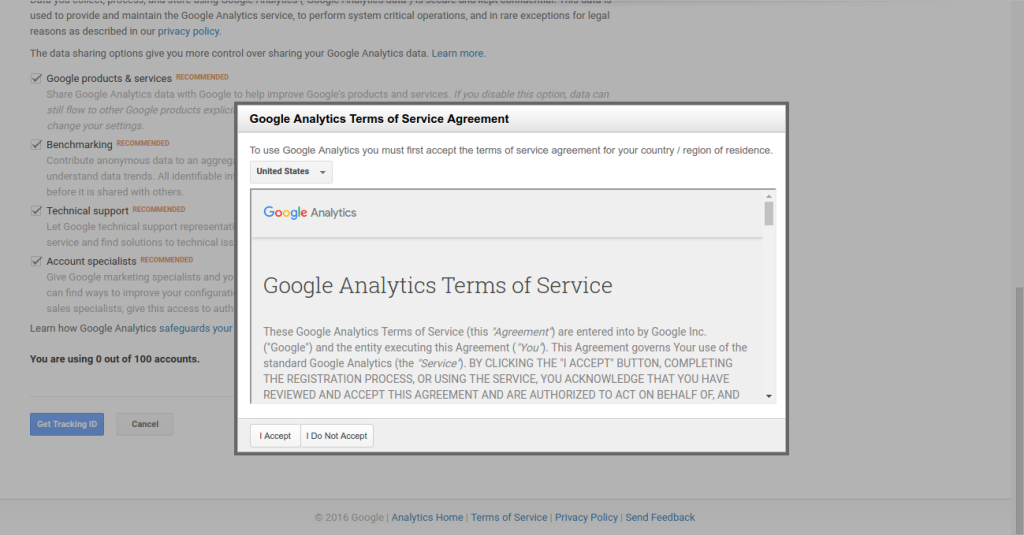This screenshot has height=535, width=1024.
Task: Click the I Accept button
Action: pyautogui.click(x=275, y=436)
